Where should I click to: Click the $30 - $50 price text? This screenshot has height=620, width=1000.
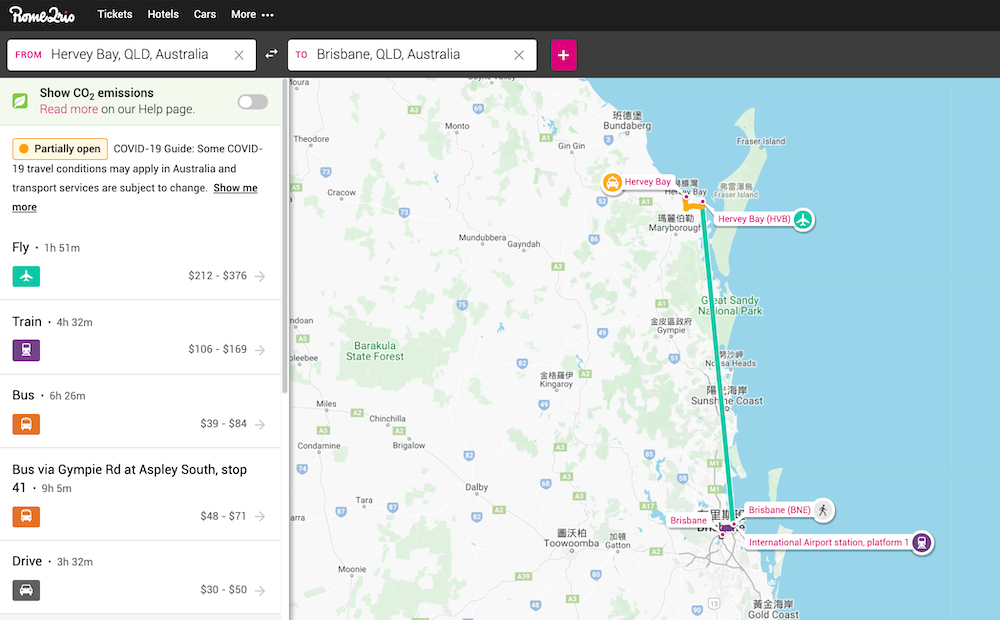click(x=223, y=589)
